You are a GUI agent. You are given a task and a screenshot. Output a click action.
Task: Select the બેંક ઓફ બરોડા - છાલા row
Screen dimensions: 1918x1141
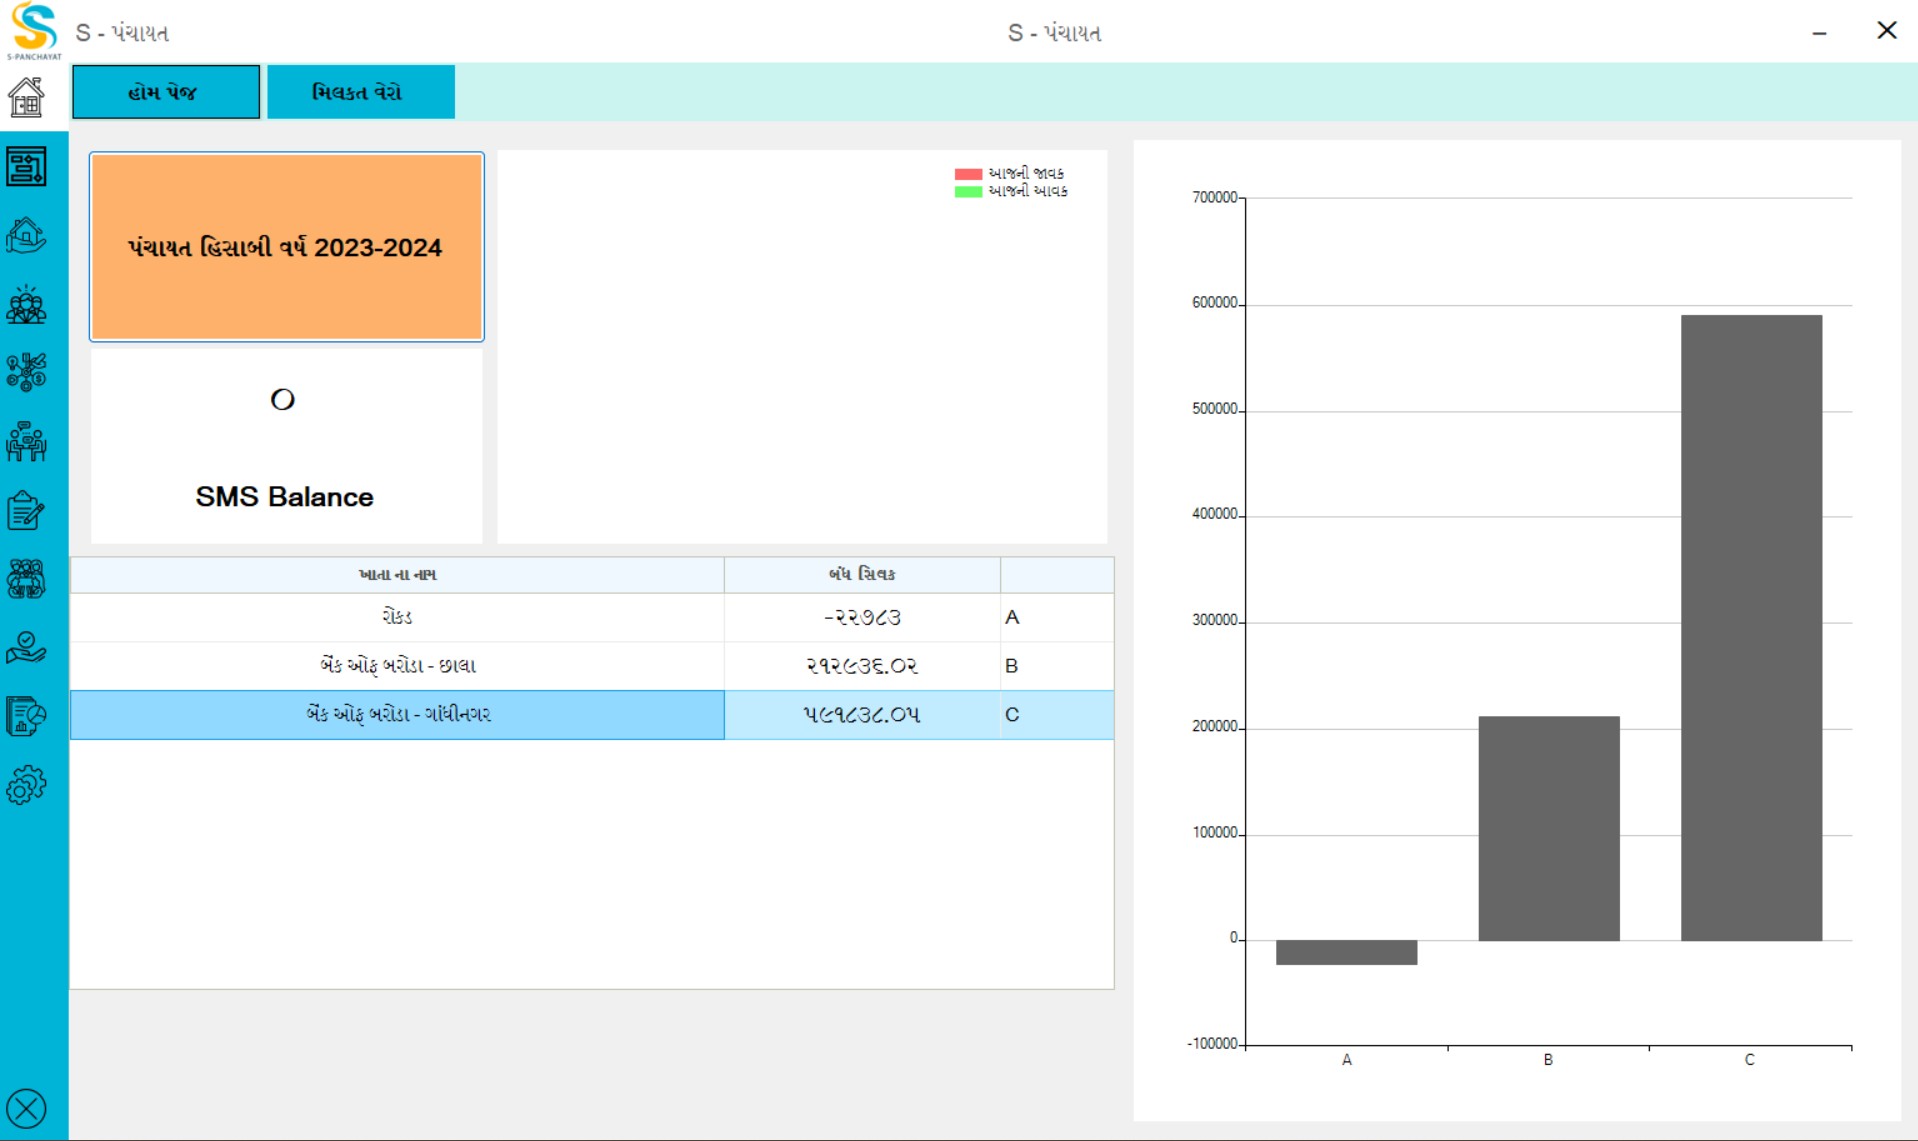click(397, 666)
